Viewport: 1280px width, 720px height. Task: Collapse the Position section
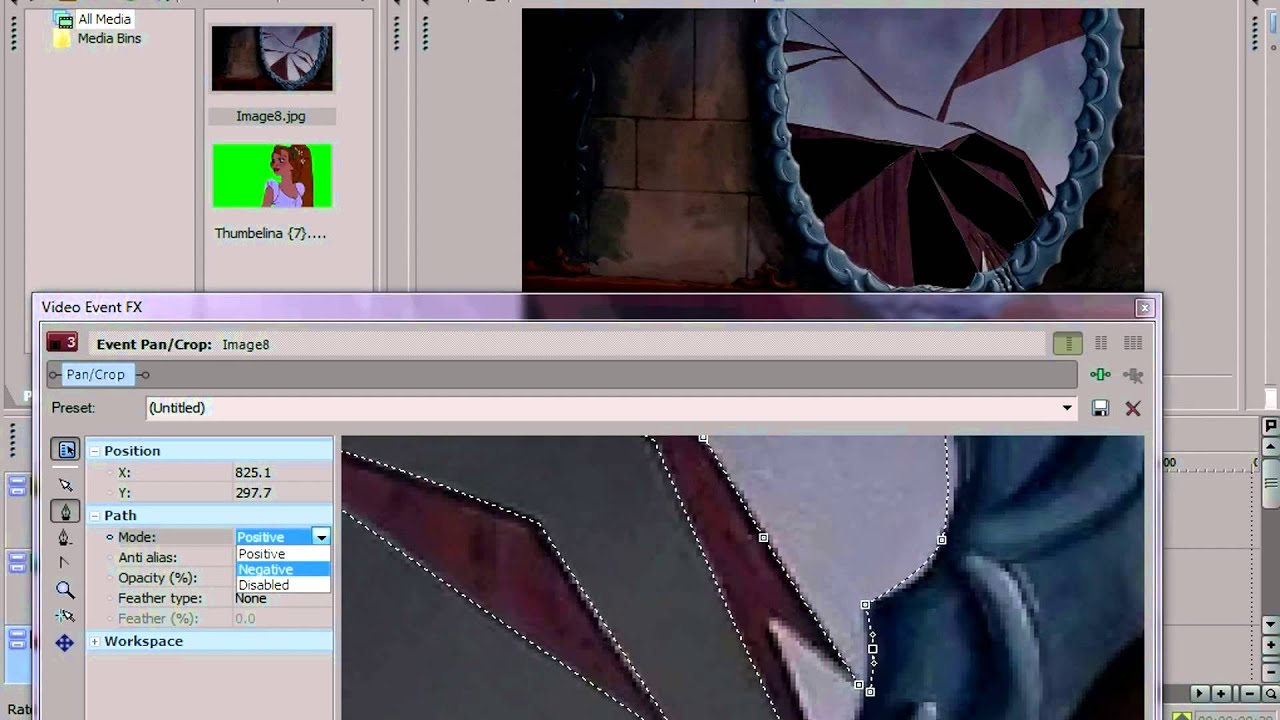pos(95,451)
